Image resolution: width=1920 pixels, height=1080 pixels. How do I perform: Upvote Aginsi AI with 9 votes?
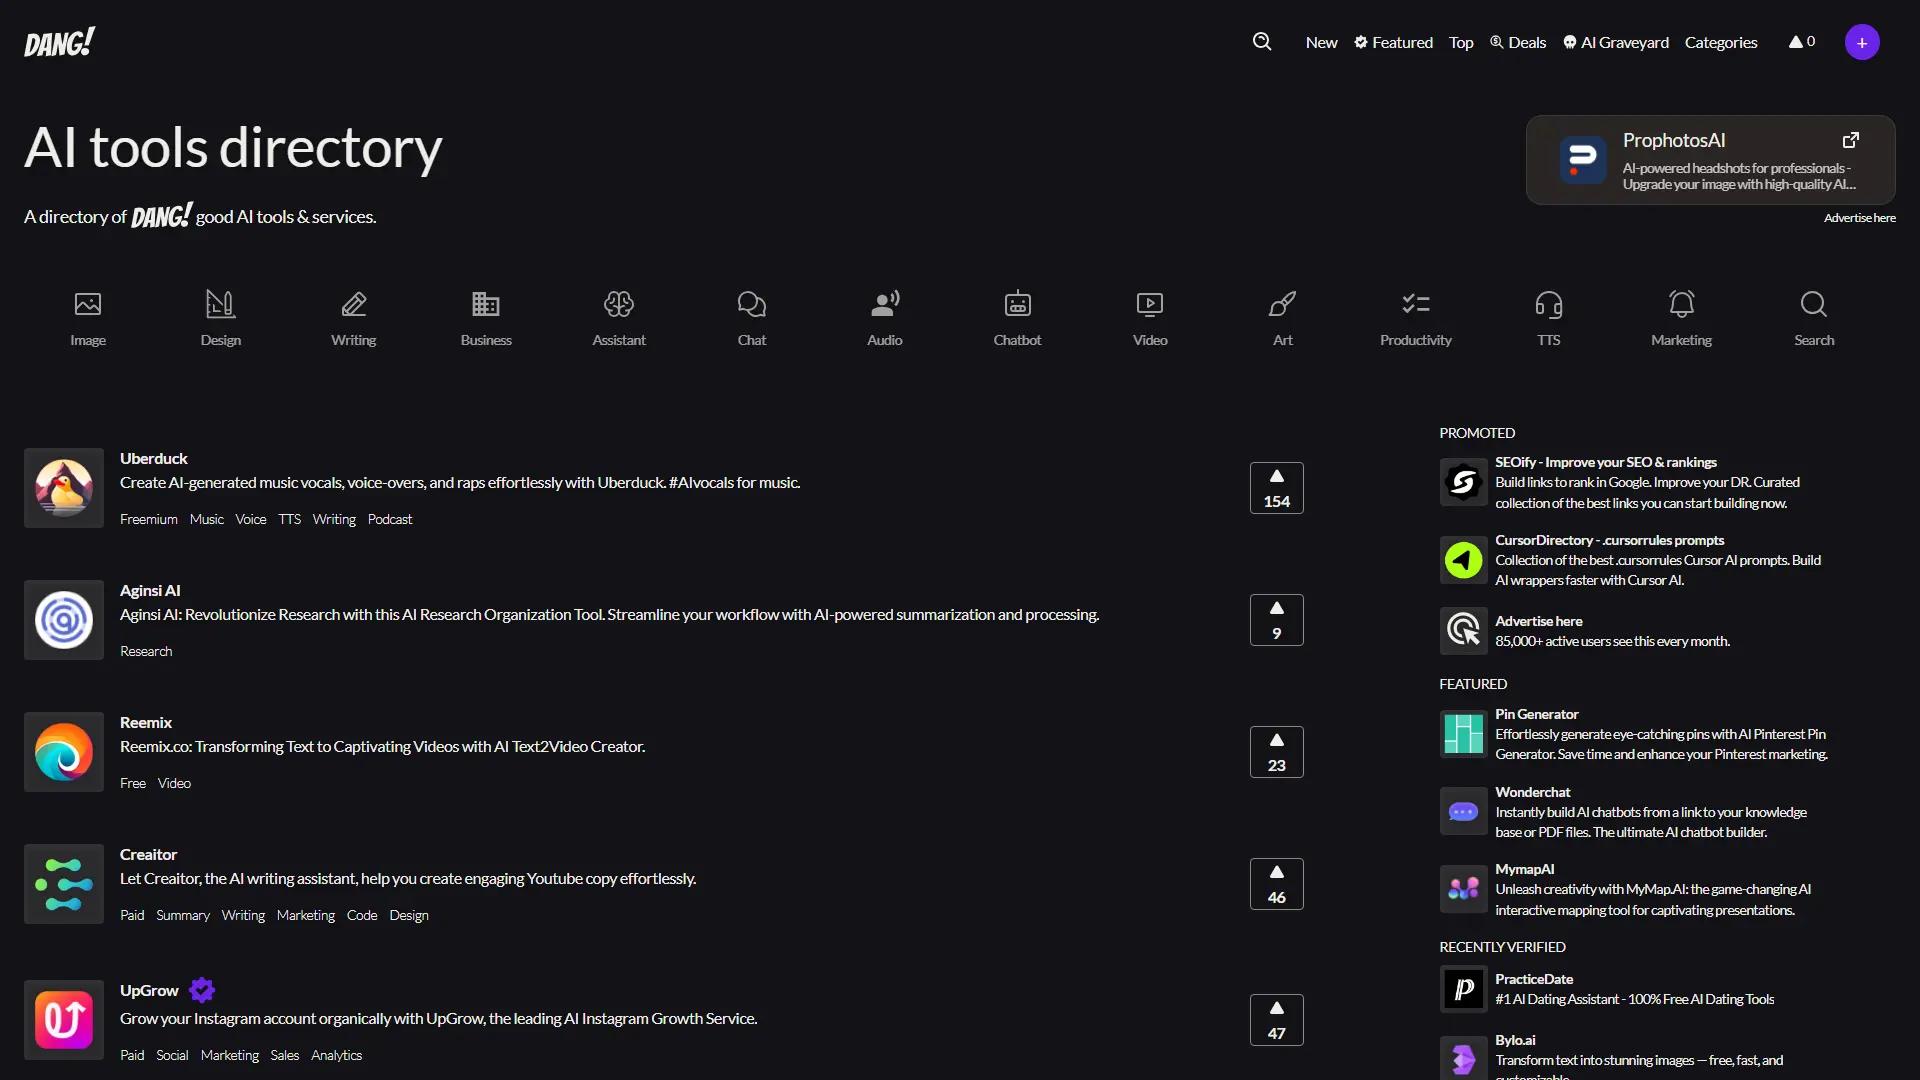pyautogui.click(x=1276, y=620)
